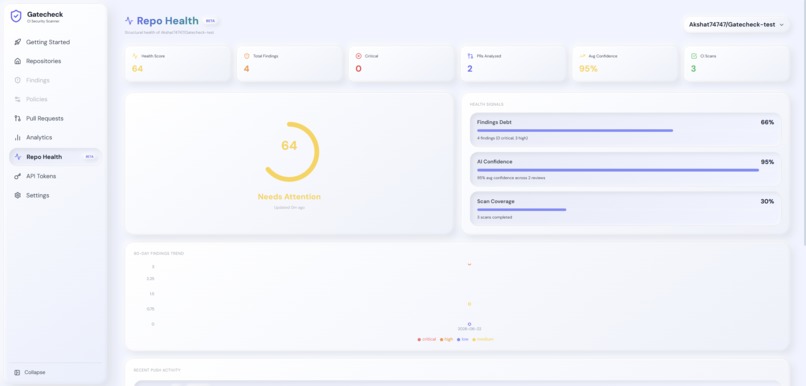This screenshot has height=386, width=806.
Task: Click the Avg Confidence trend icon
Action: (582, 56)
